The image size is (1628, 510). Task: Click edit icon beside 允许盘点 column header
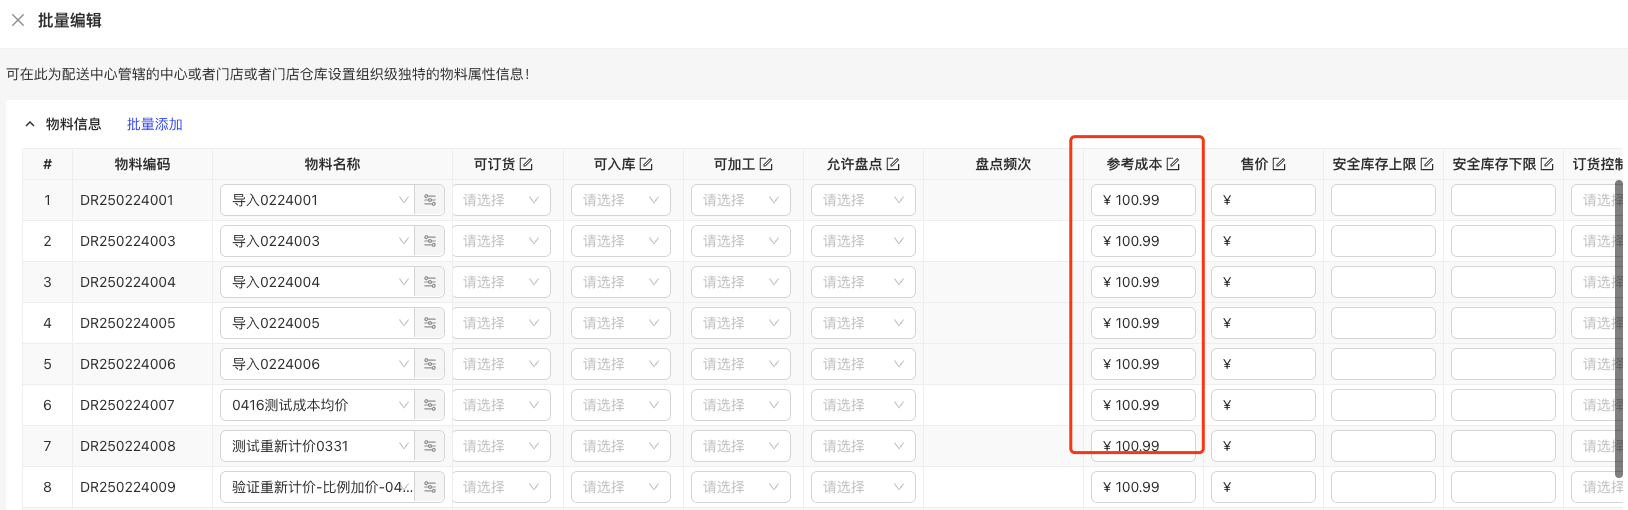click(x=893, y=164)
